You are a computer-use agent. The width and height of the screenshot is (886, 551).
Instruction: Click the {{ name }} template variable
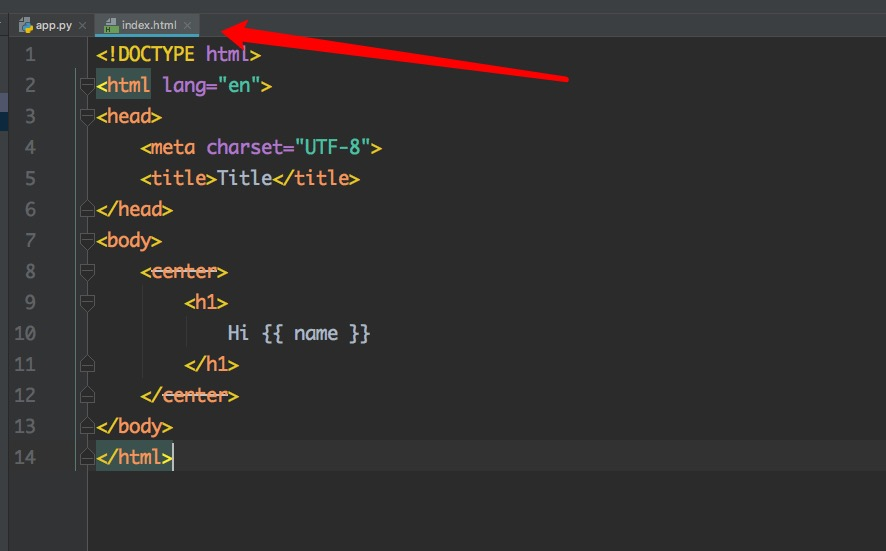pyautogui.click(x=316, y=333)
